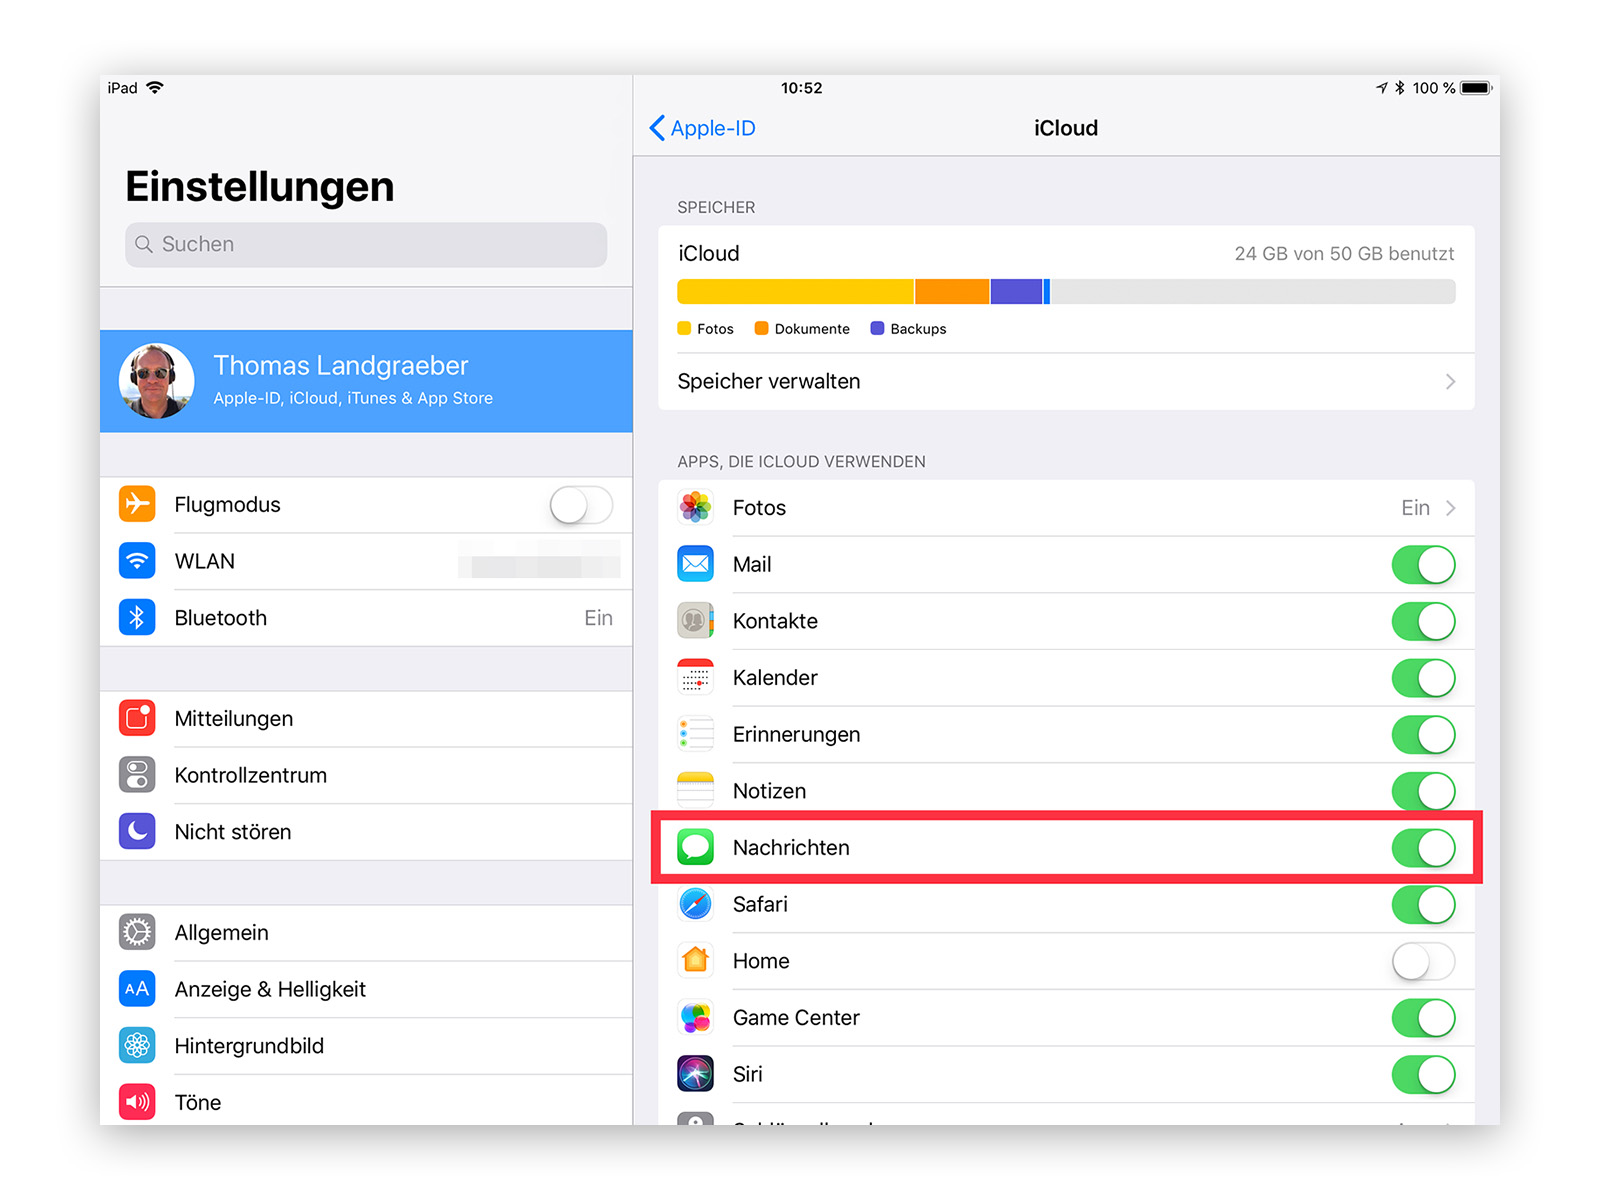Tap the Notizen notepad icon
The height and width of the screenshot is (1200, 1600).
click(x=695, y=790)
